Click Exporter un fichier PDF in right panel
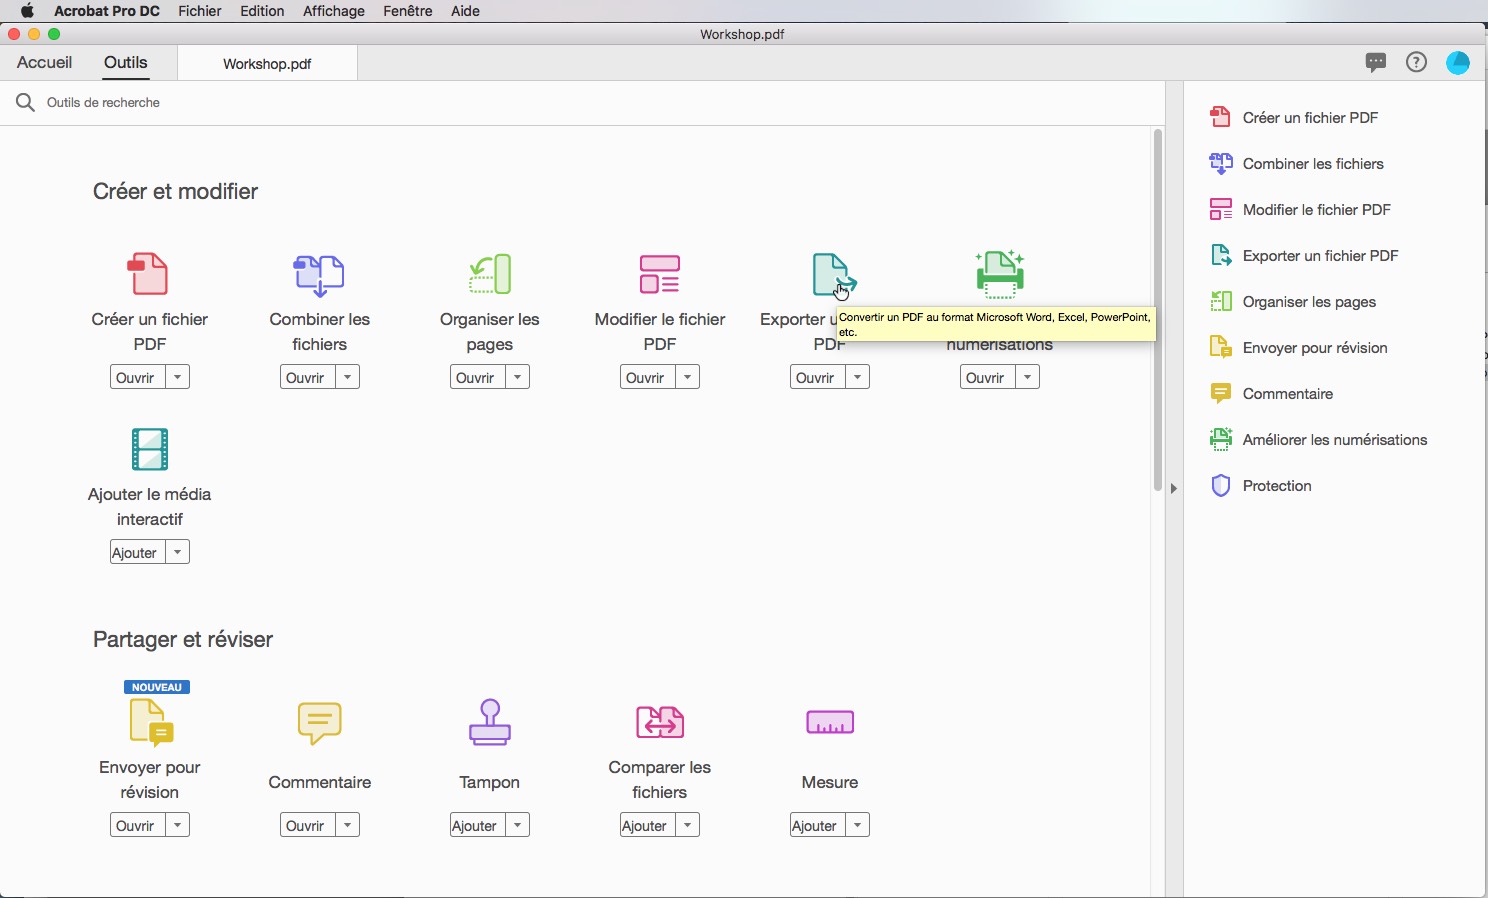 (1304, 255)
